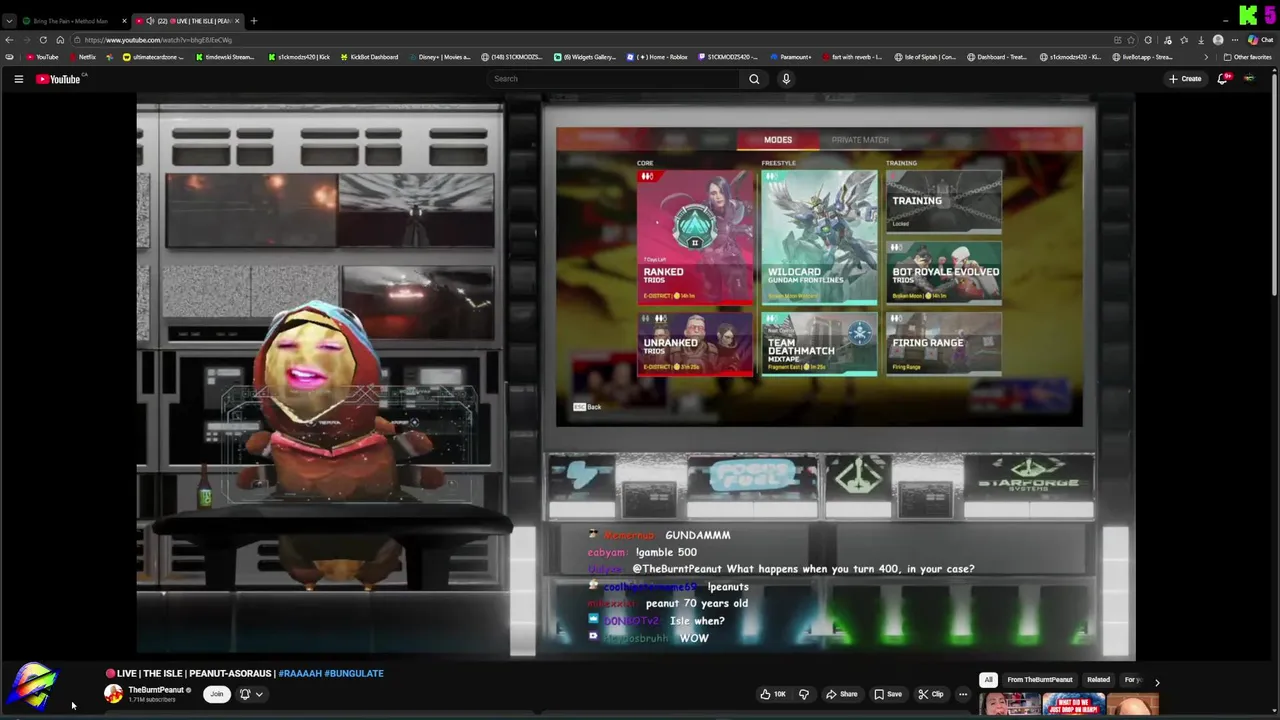Open the tab search dropdown arrow
Viewport: 1280px width, 720px height.
(9, 21)
